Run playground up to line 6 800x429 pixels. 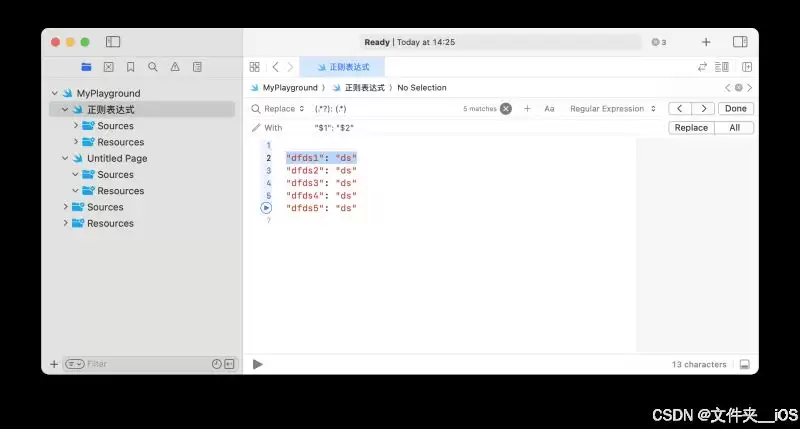coord(266,208)
